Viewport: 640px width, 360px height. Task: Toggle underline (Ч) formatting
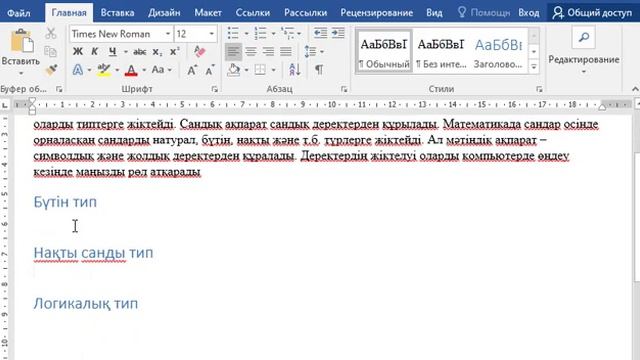pos(113,51)
